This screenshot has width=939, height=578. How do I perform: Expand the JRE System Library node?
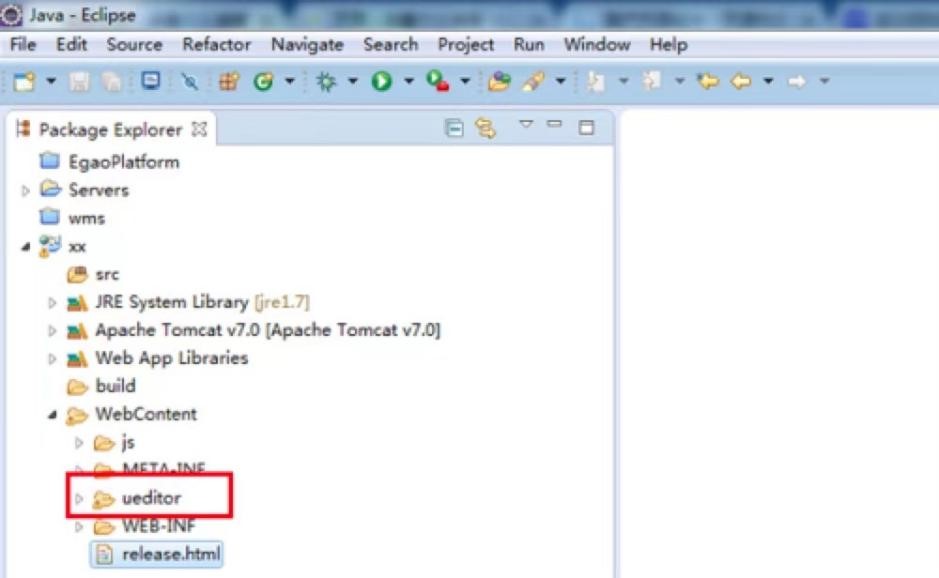click(52, 302)
